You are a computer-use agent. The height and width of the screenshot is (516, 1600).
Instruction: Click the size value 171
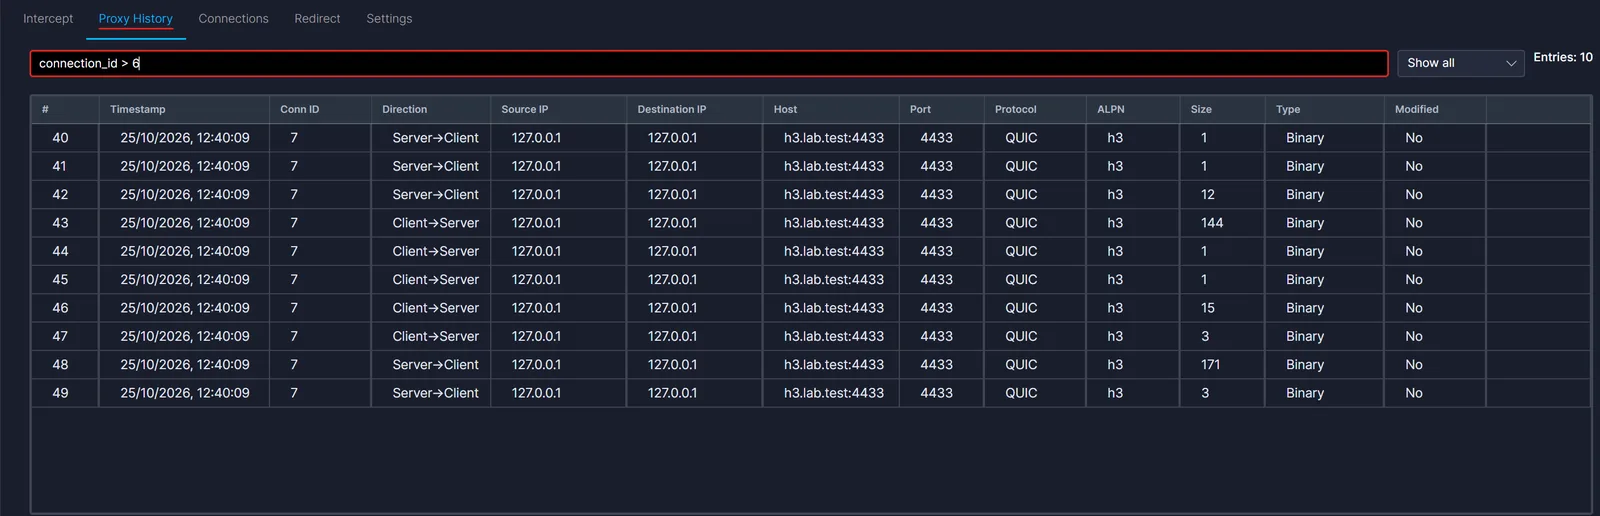(1210, 364)
